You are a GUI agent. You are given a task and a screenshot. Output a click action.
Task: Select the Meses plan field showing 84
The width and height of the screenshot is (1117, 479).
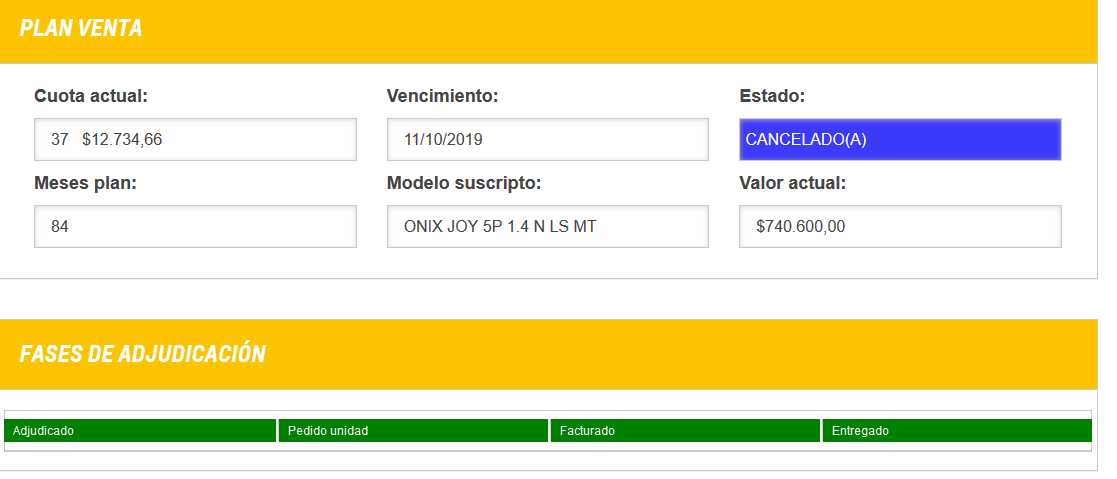point(195,227)
